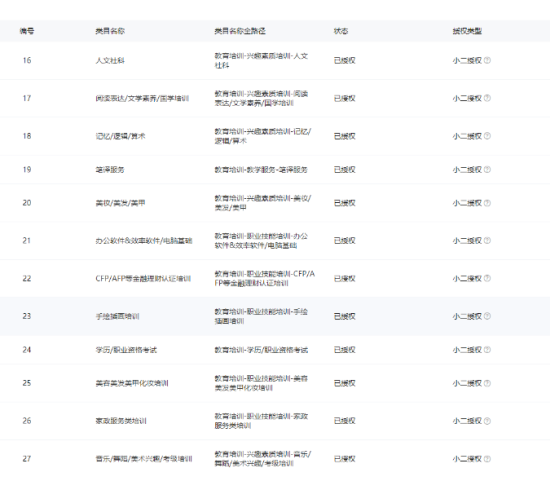Click help icon beside row 16 小二授权
This screenshot has height=490, width=550.
[x=487, y=60]
